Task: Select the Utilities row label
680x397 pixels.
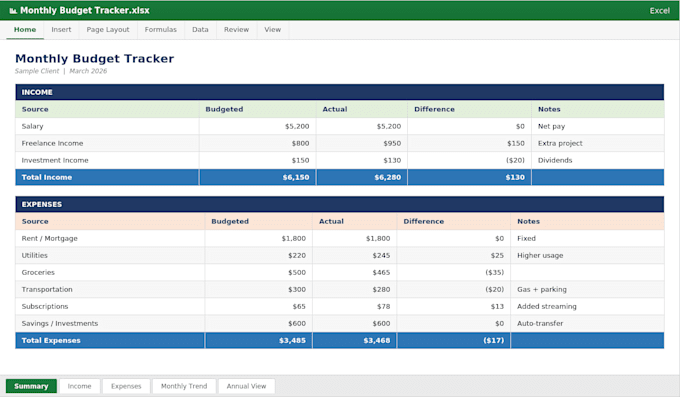Action: [x=35, y=255]
